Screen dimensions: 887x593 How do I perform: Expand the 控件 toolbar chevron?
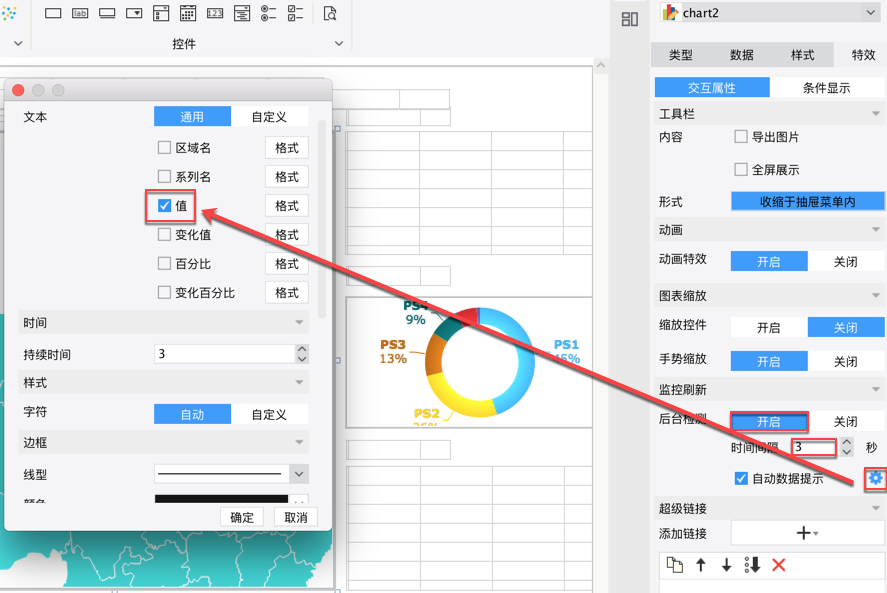point(339,43)
